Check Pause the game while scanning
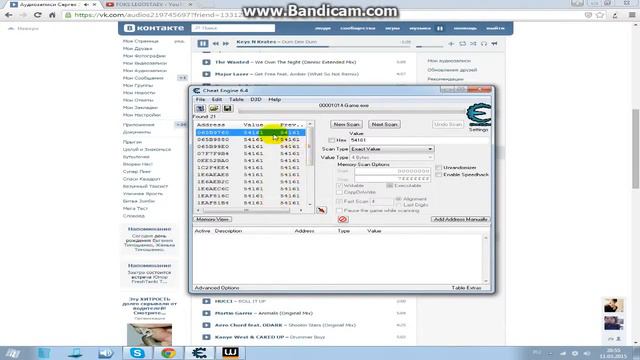 click(340, 210)
